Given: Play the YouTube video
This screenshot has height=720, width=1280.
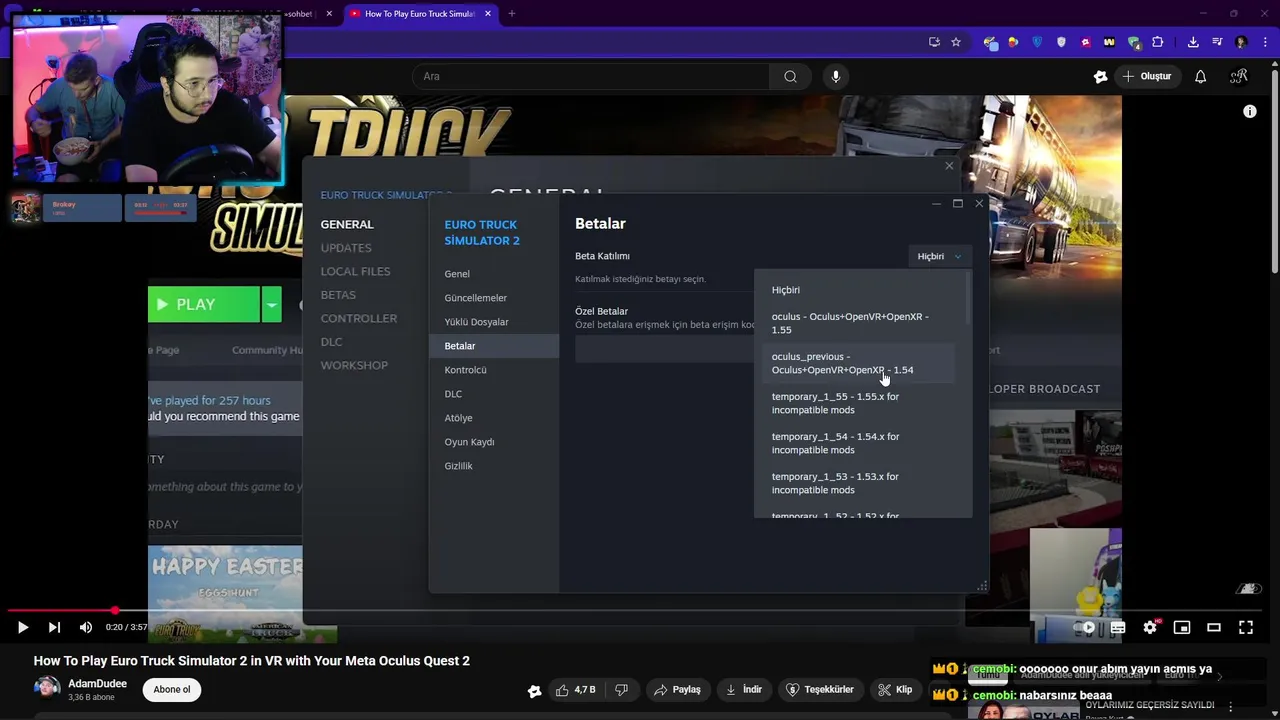Looking at the screenshot, I should click(22, 627).
